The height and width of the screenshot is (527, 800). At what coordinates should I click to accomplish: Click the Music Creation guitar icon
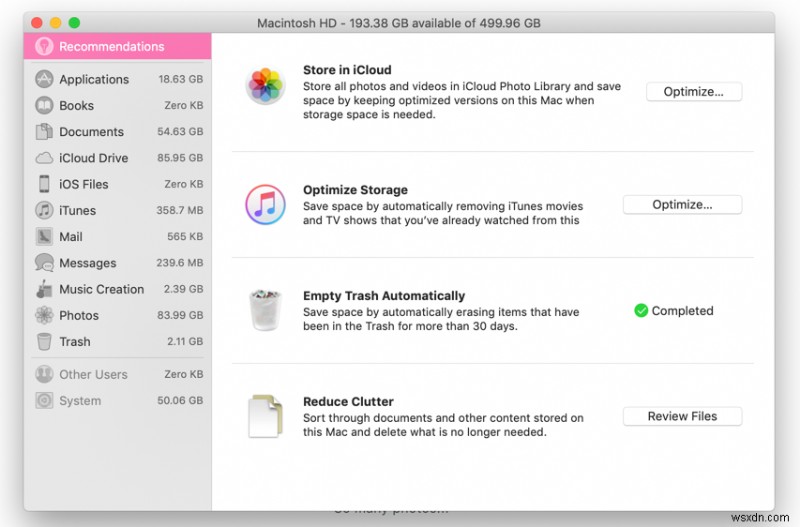tap(44, 289)
